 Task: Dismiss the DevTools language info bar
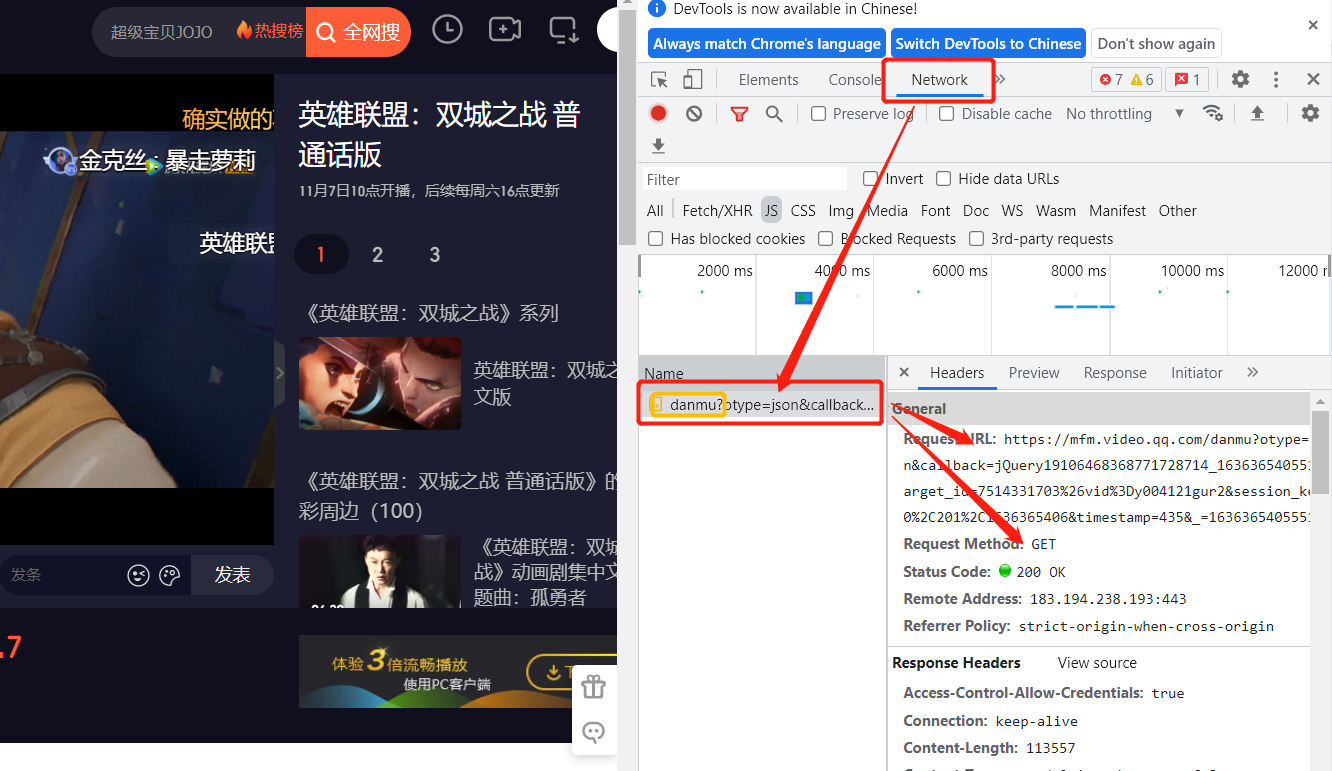tap(1313, 25)
